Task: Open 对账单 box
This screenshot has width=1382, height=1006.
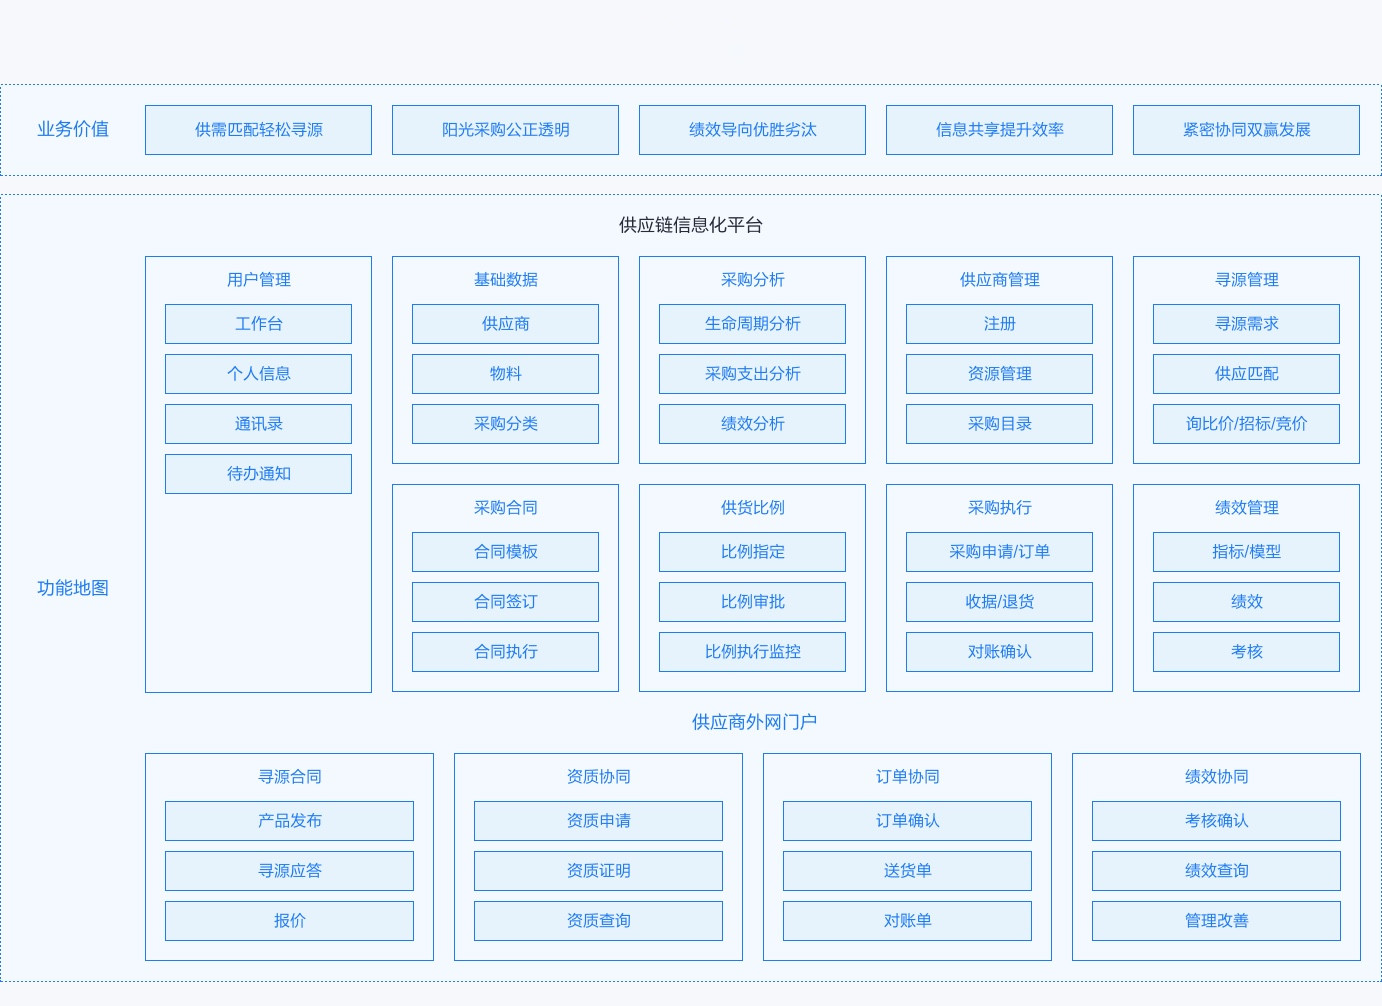Action: pyautogui.click(x=907, y=921)
